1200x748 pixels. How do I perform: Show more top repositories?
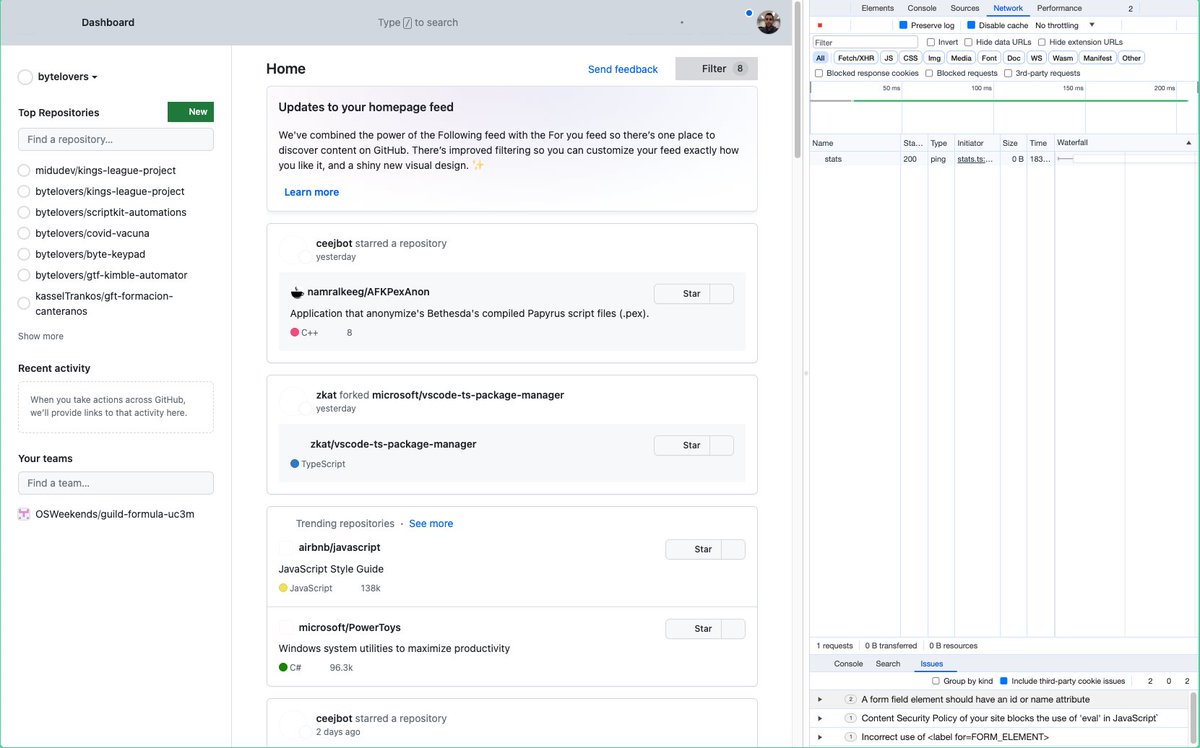coord(41,336)
